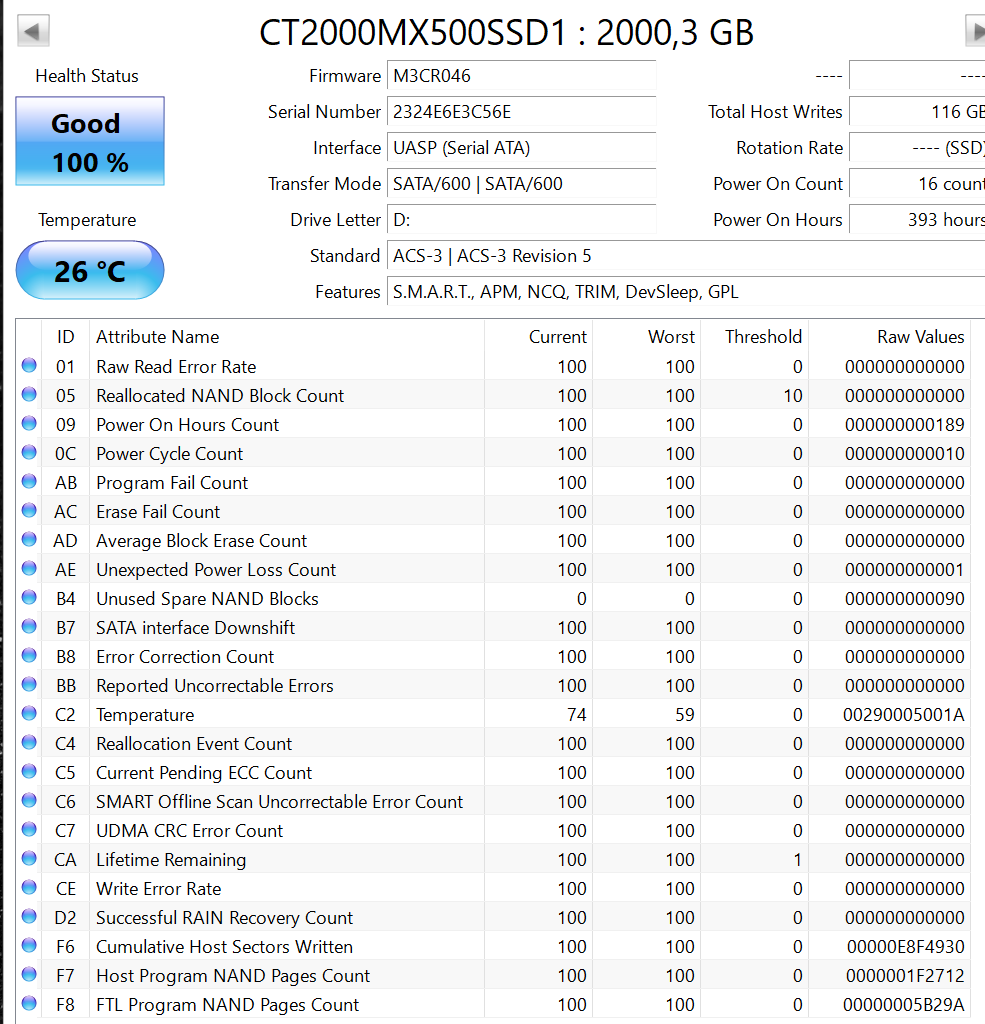Select the Serial Number field 2324E6E3C56E
The height and width of the screenshot is (1024, 985).
click(x=522, y=112)
